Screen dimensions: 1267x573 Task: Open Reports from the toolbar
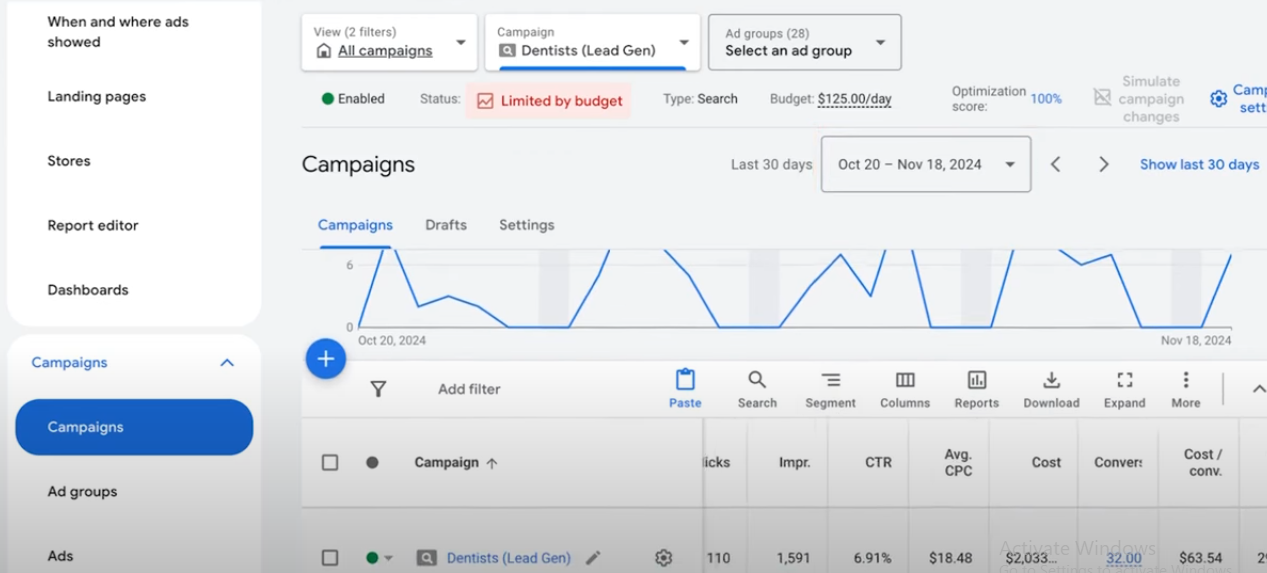click(x=977, y=389)
